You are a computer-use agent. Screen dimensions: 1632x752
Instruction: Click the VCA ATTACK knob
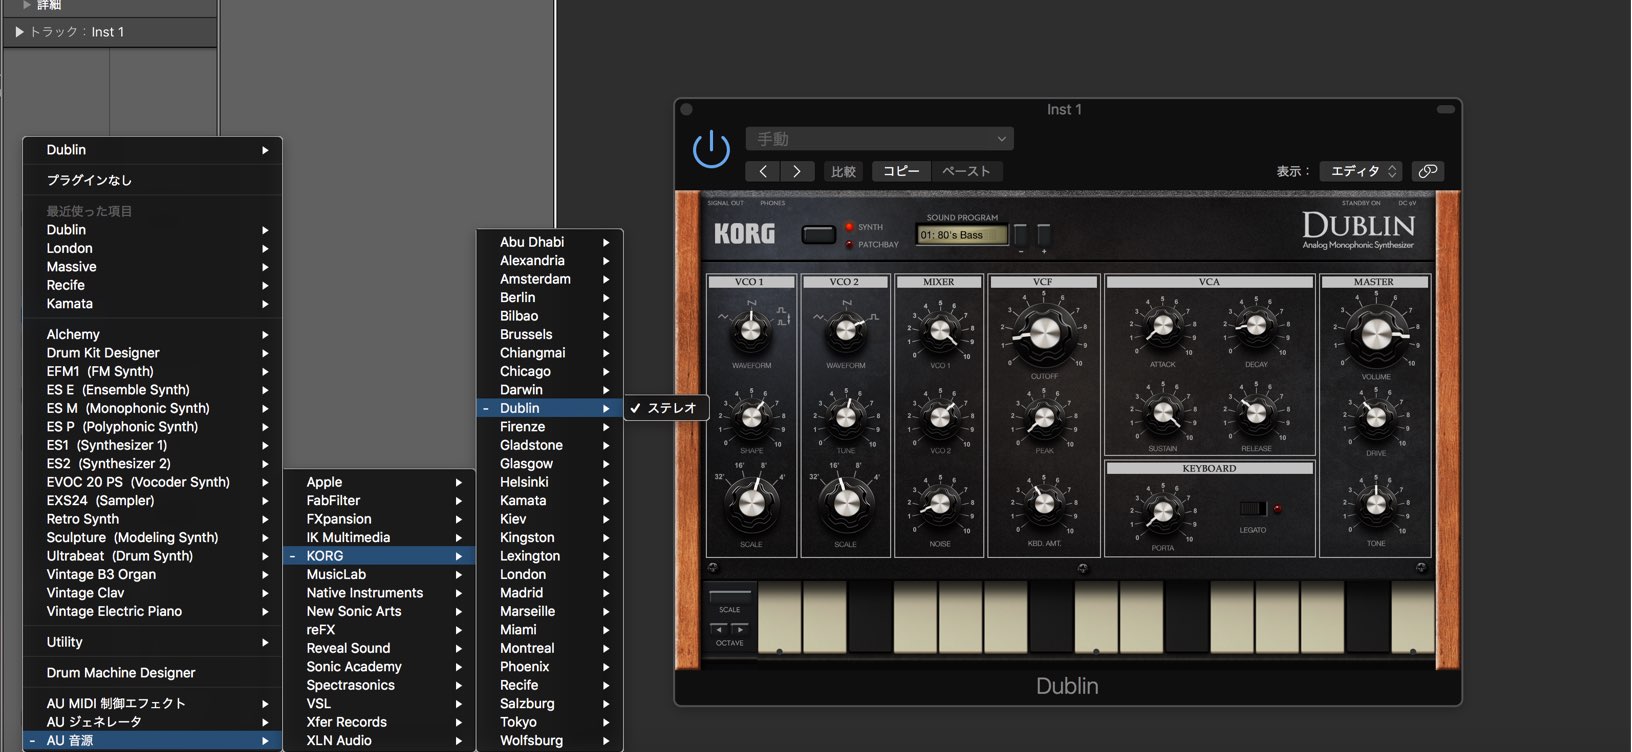1162,325
